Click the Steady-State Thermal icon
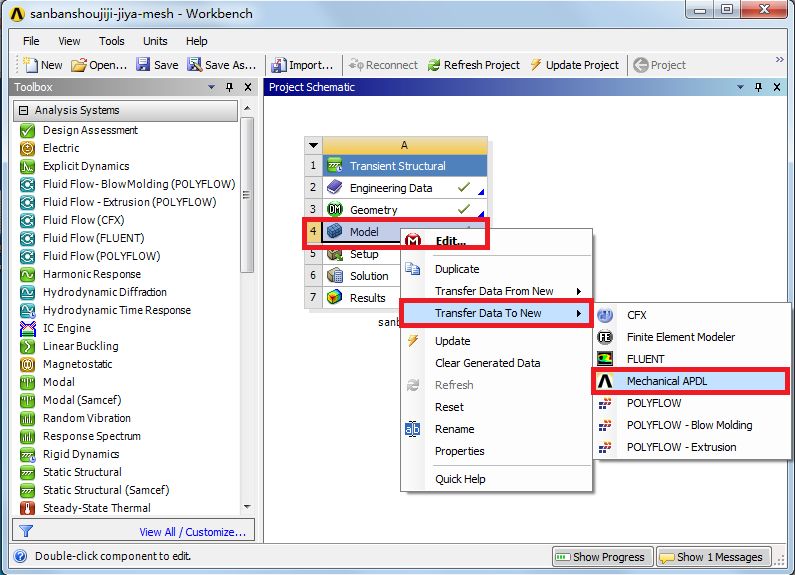Viewport: 795px width, 575px height. pos(27,508)
